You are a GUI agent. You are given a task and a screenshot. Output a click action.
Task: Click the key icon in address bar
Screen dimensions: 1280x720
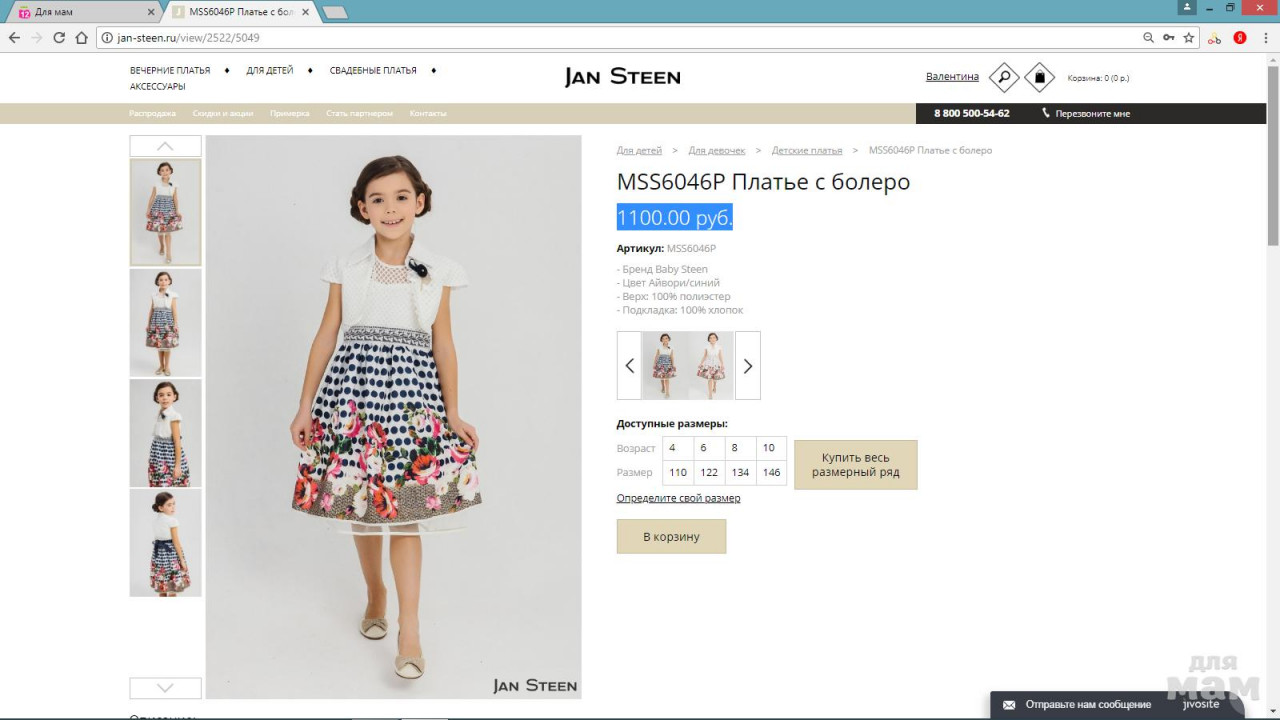tap(1168, 38)
